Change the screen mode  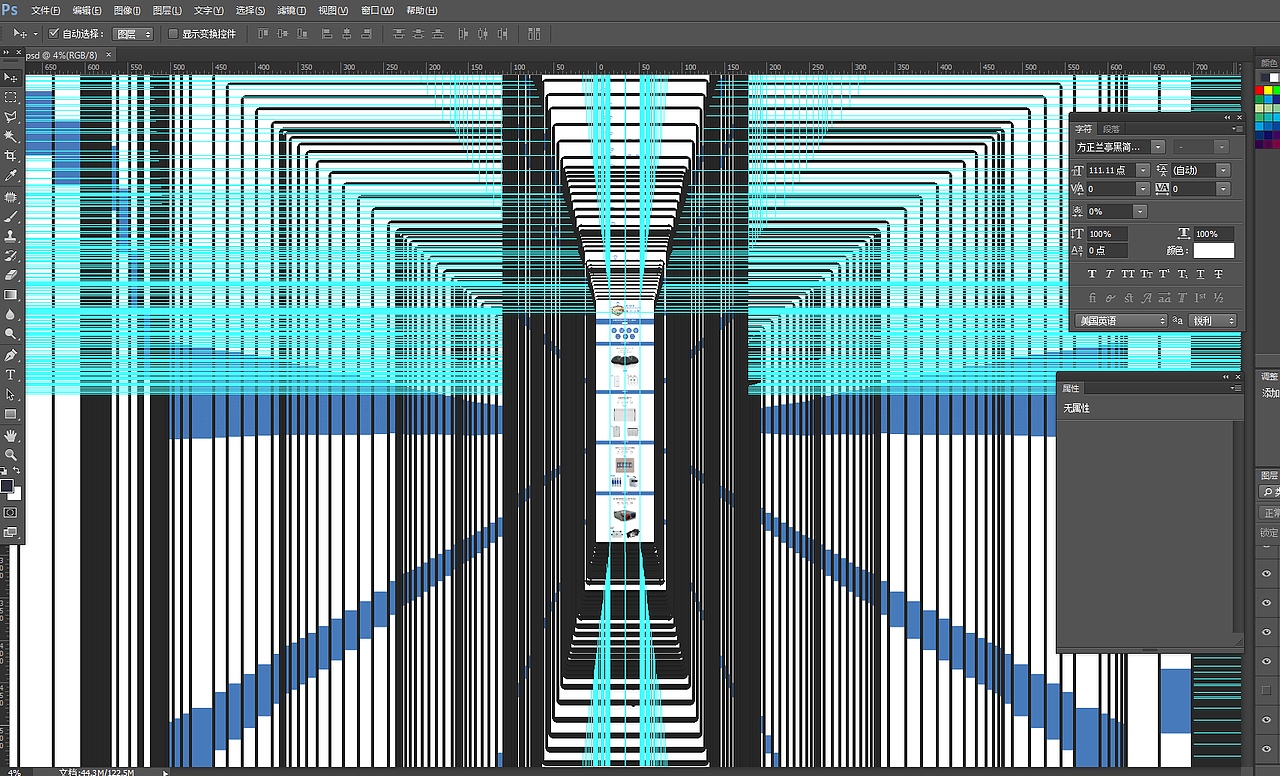[x=11, y=533]
